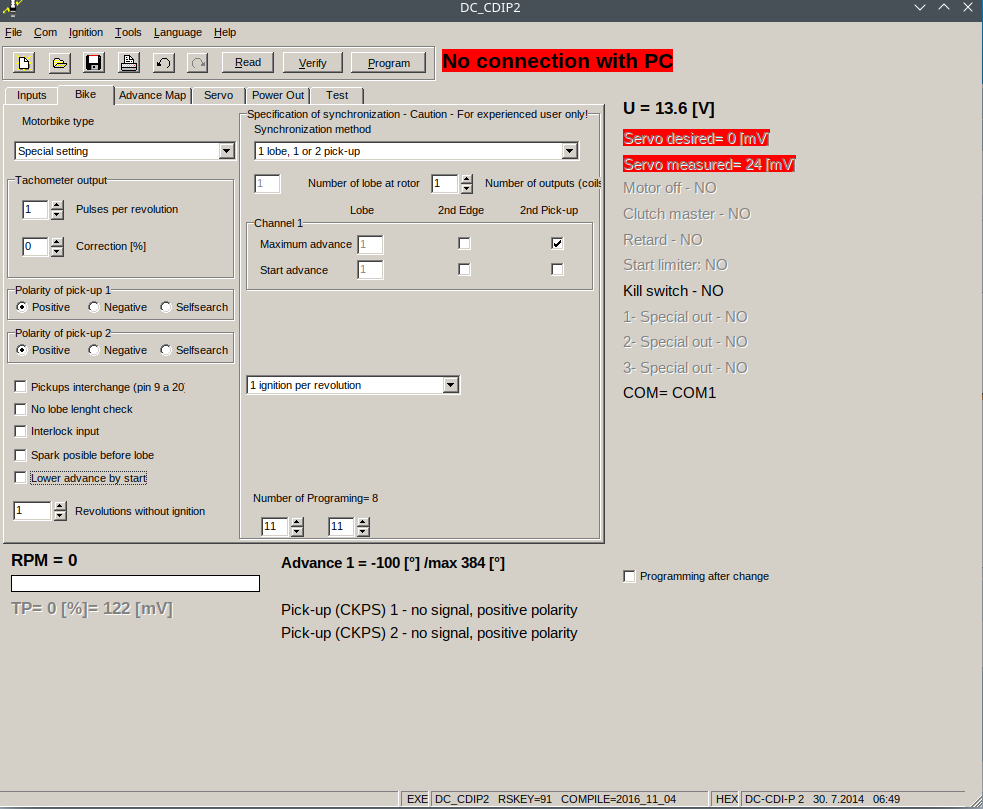Click the RPM progress bar

coord(135,583)
